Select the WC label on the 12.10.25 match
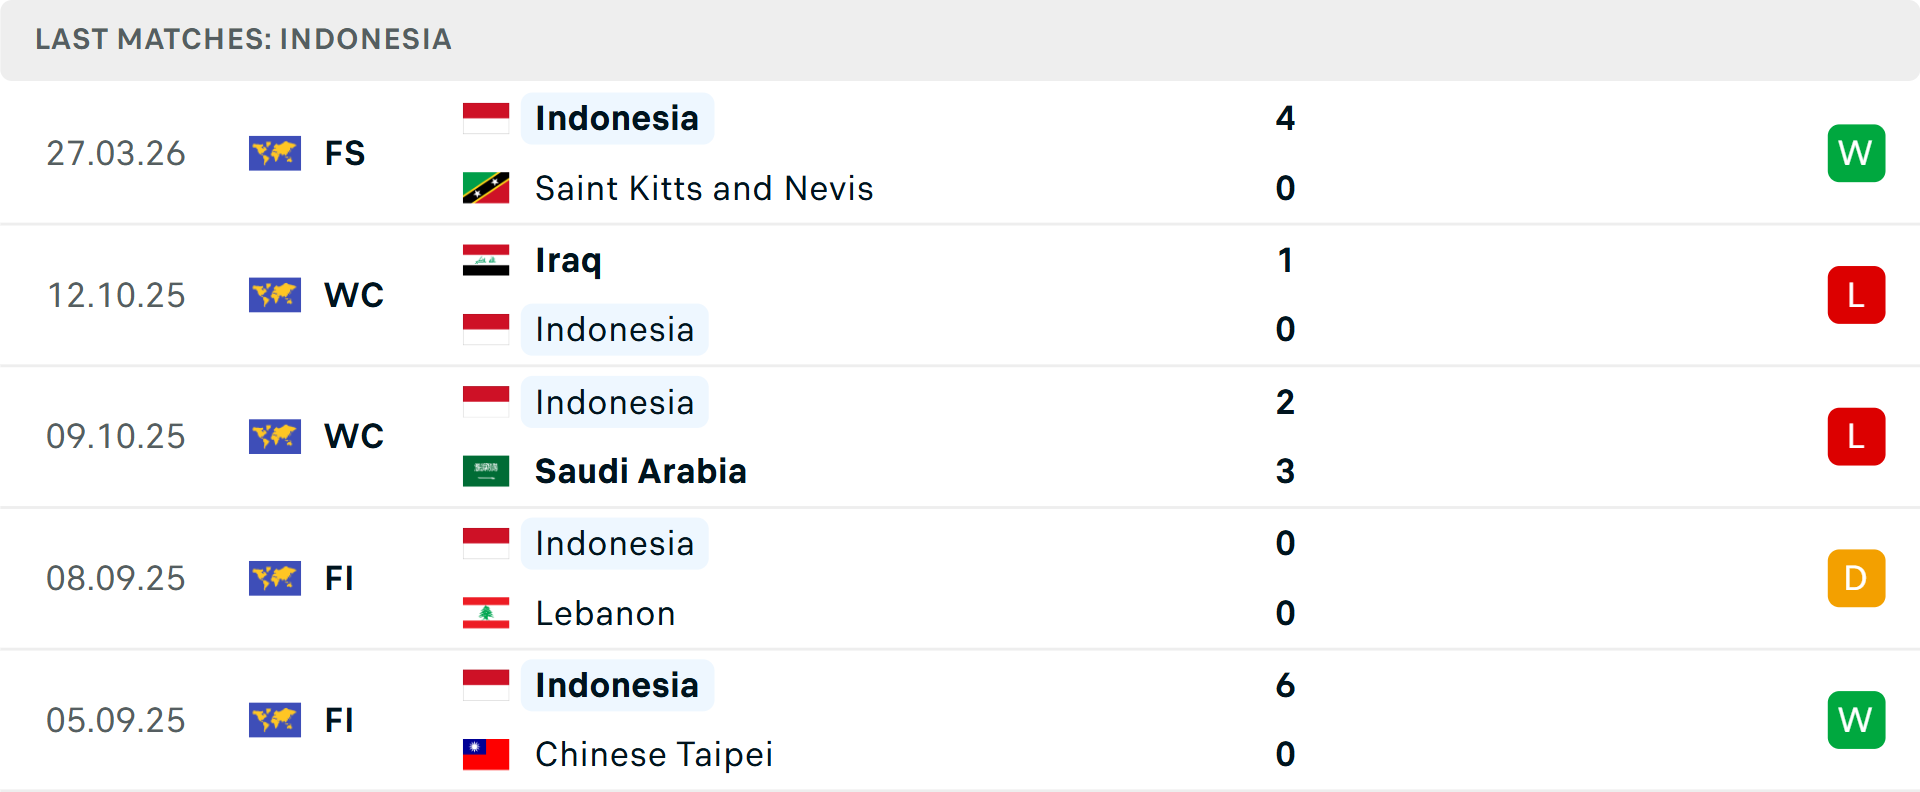The width and height of the screenshot is (1920, 792). pos(354,295)
